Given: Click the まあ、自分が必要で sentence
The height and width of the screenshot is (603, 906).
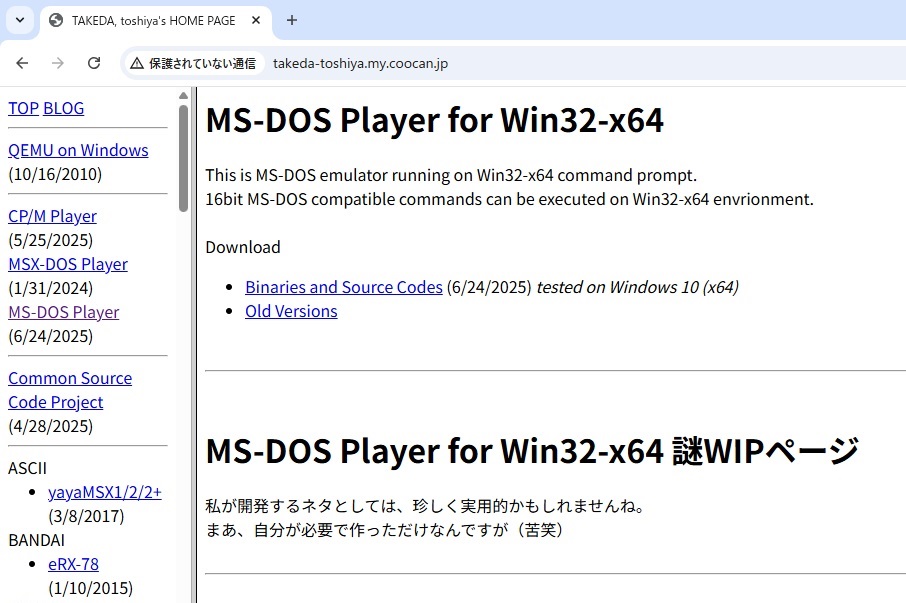Looking at the screenshot, I should [384, 530].
